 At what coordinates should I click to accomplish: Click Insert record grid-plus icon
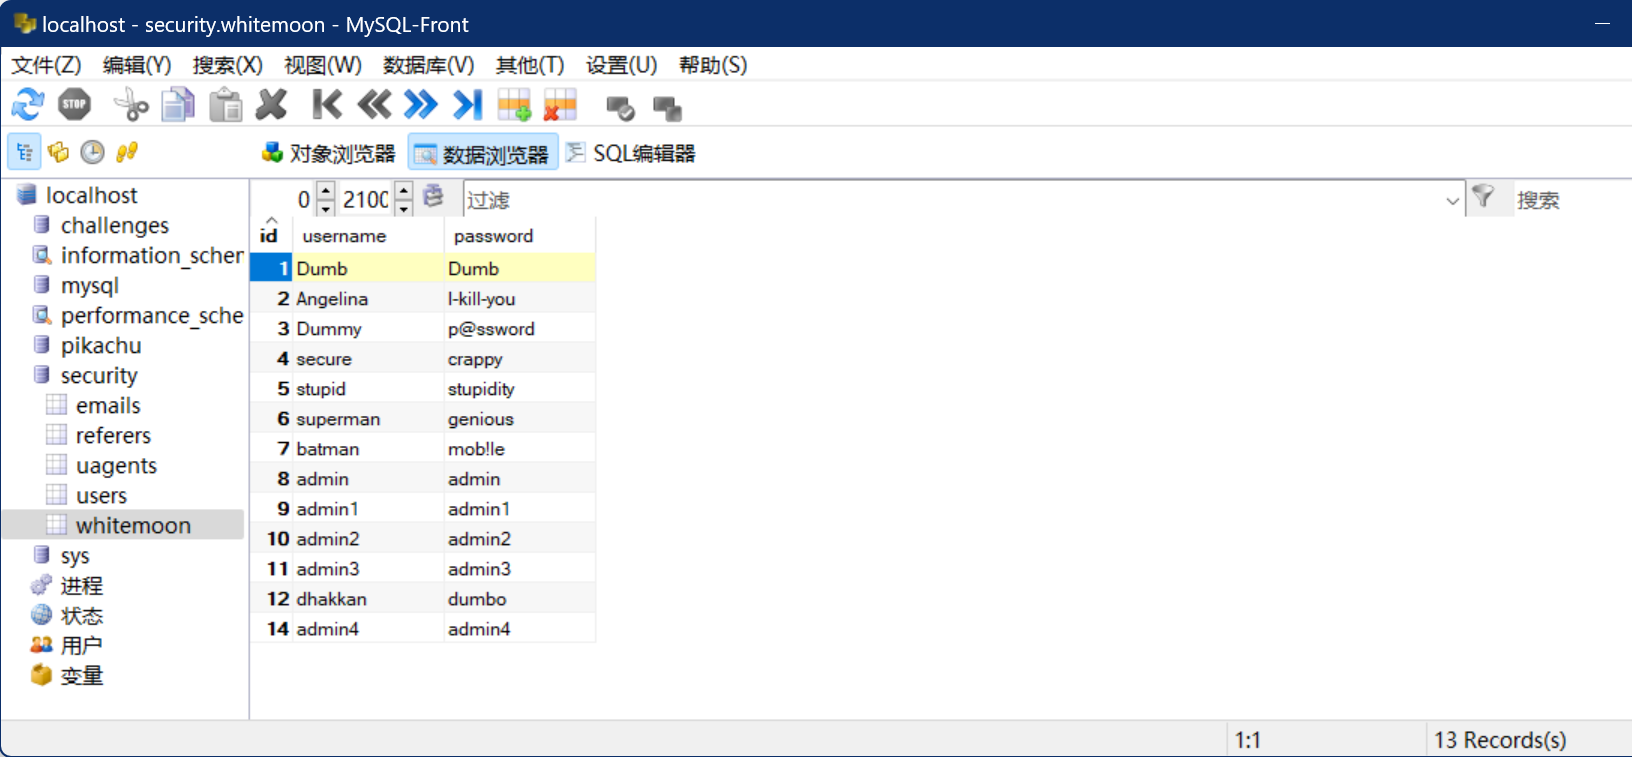(514, 104)
